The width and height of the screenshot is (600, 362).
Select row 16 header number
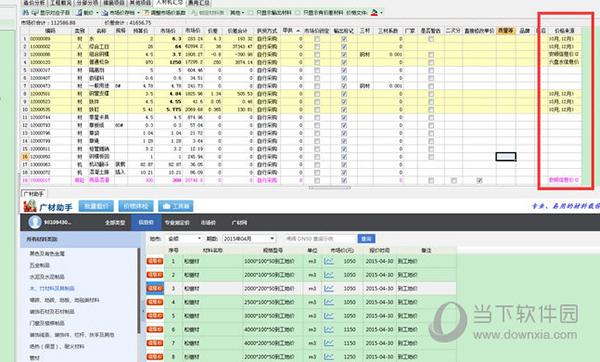[x=25, y=157]
